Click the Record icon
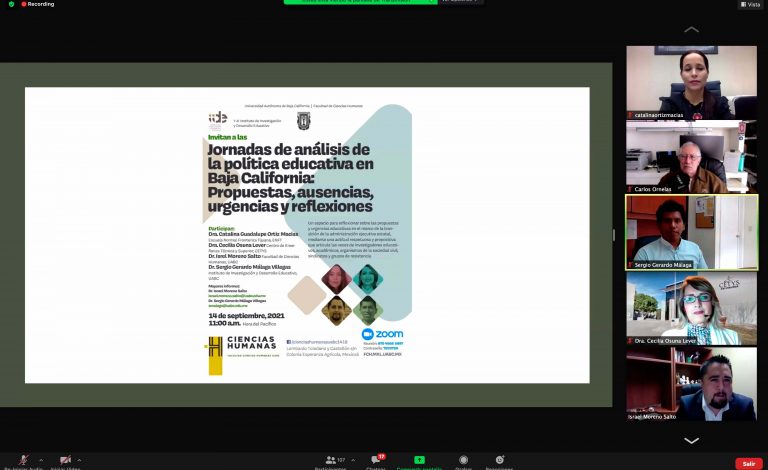Viewport: 768px width, 470px height. pyautogui.click(x=463, y=461)
